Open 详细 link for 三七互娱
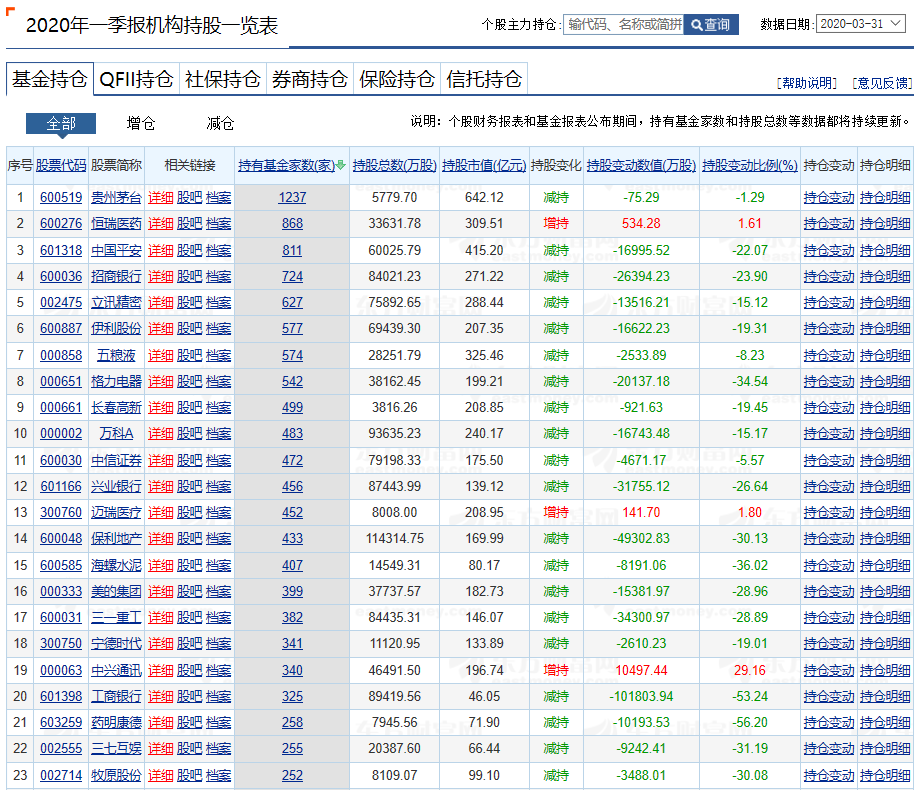 160,748
